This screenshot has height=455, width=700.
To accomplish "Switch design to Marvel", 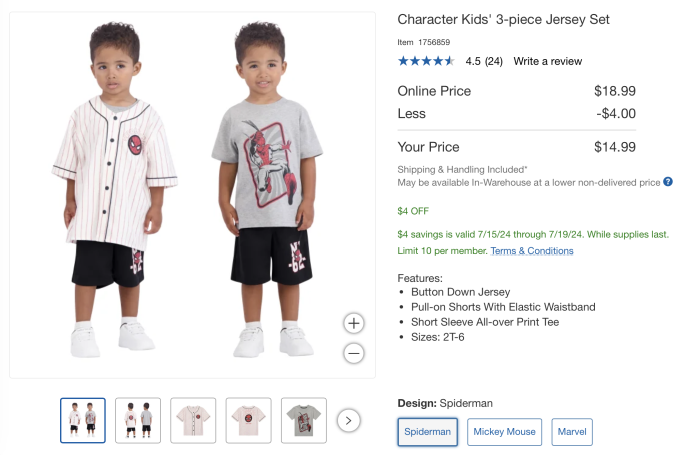I will (572, 432).
